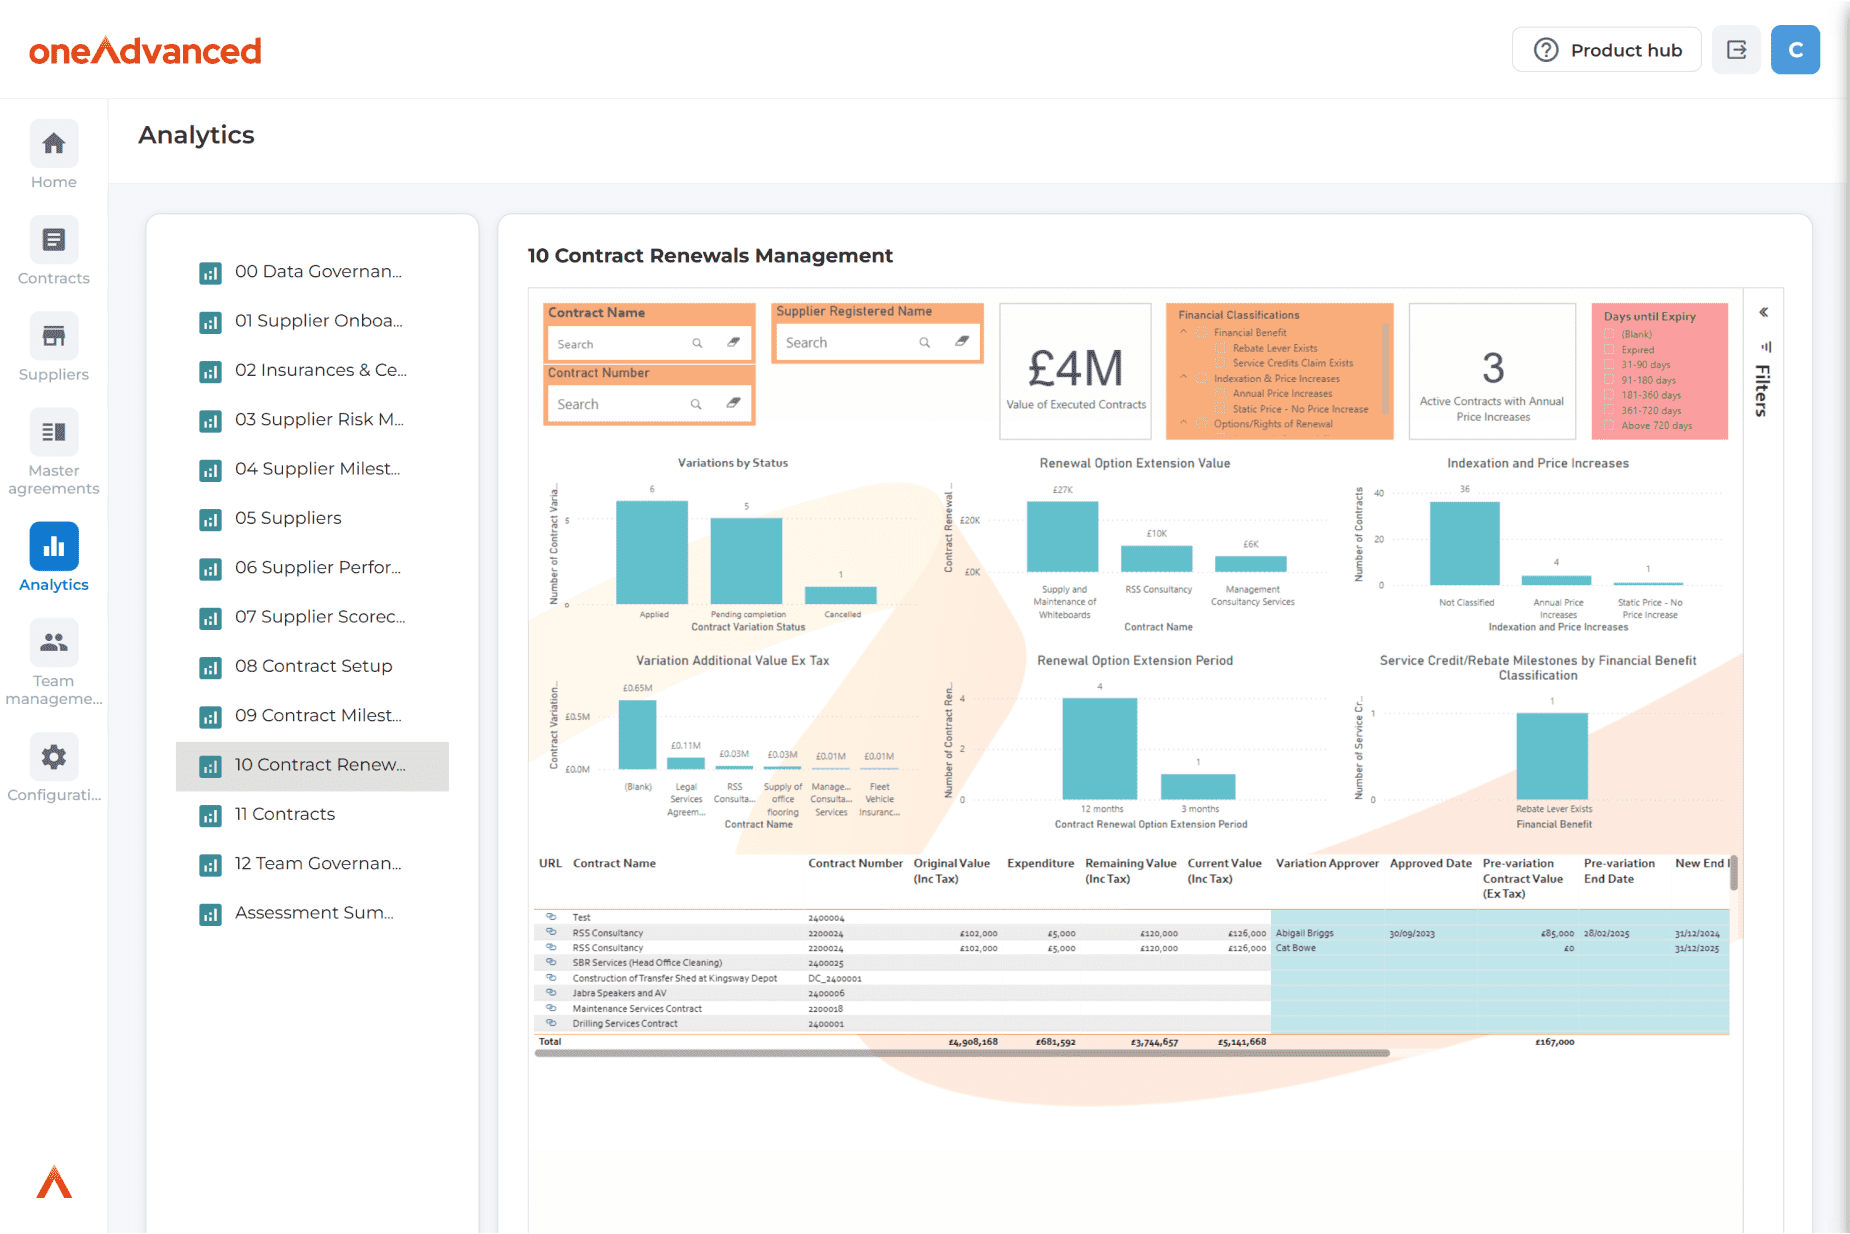Go to Contracts in the sidebar

[x=54, y=241]
